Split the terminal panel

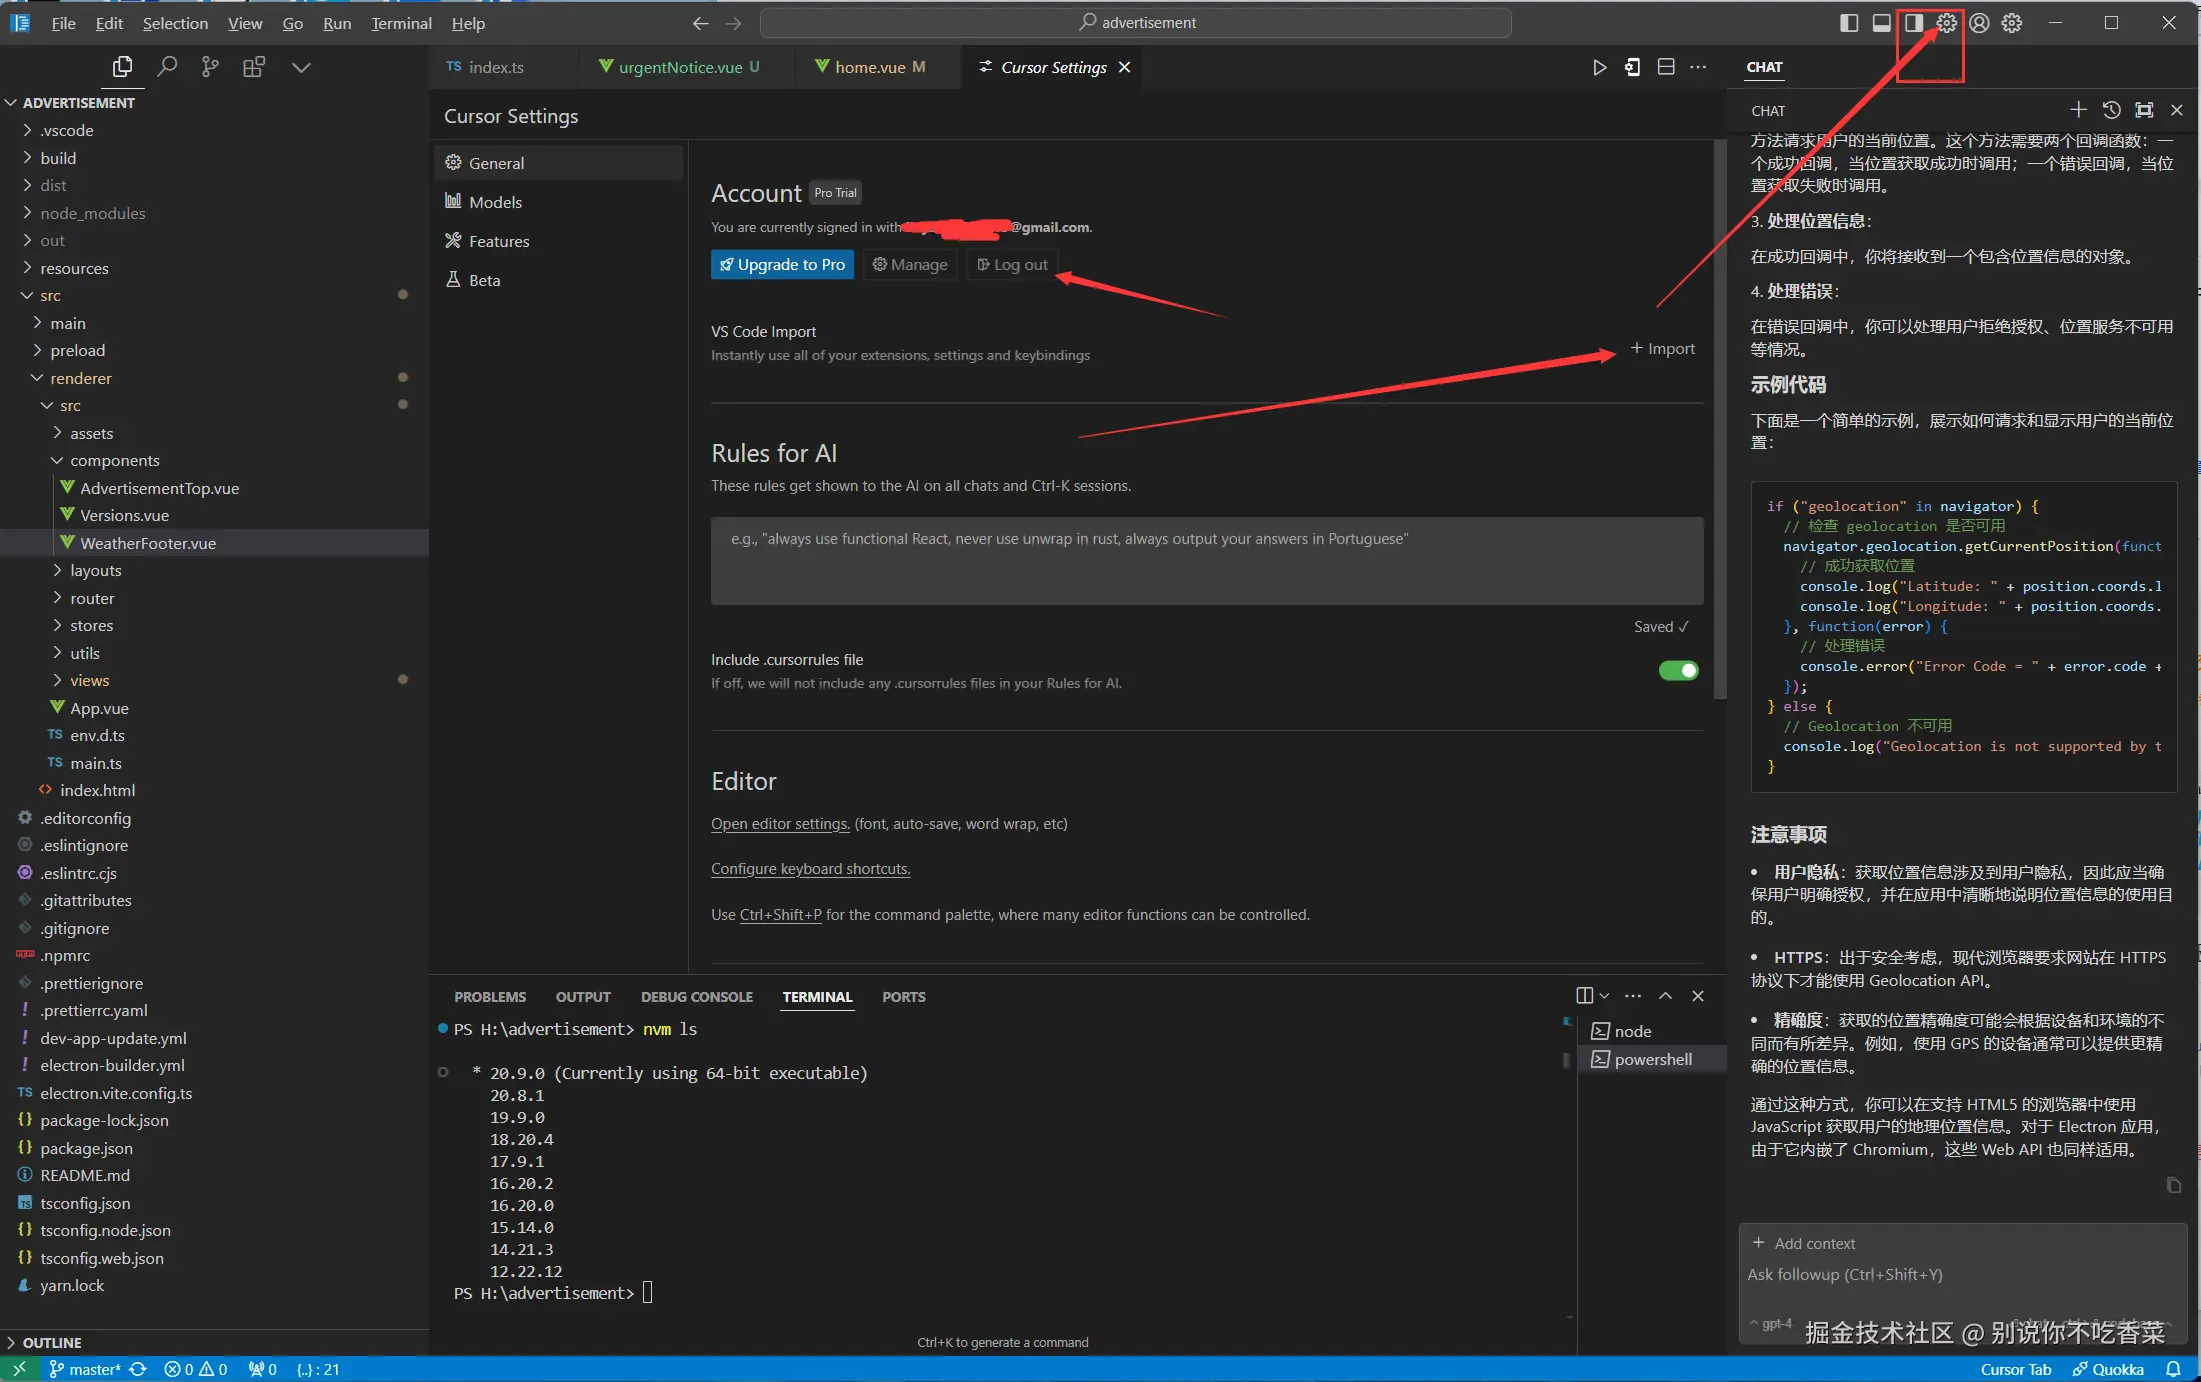[1585, 996]
